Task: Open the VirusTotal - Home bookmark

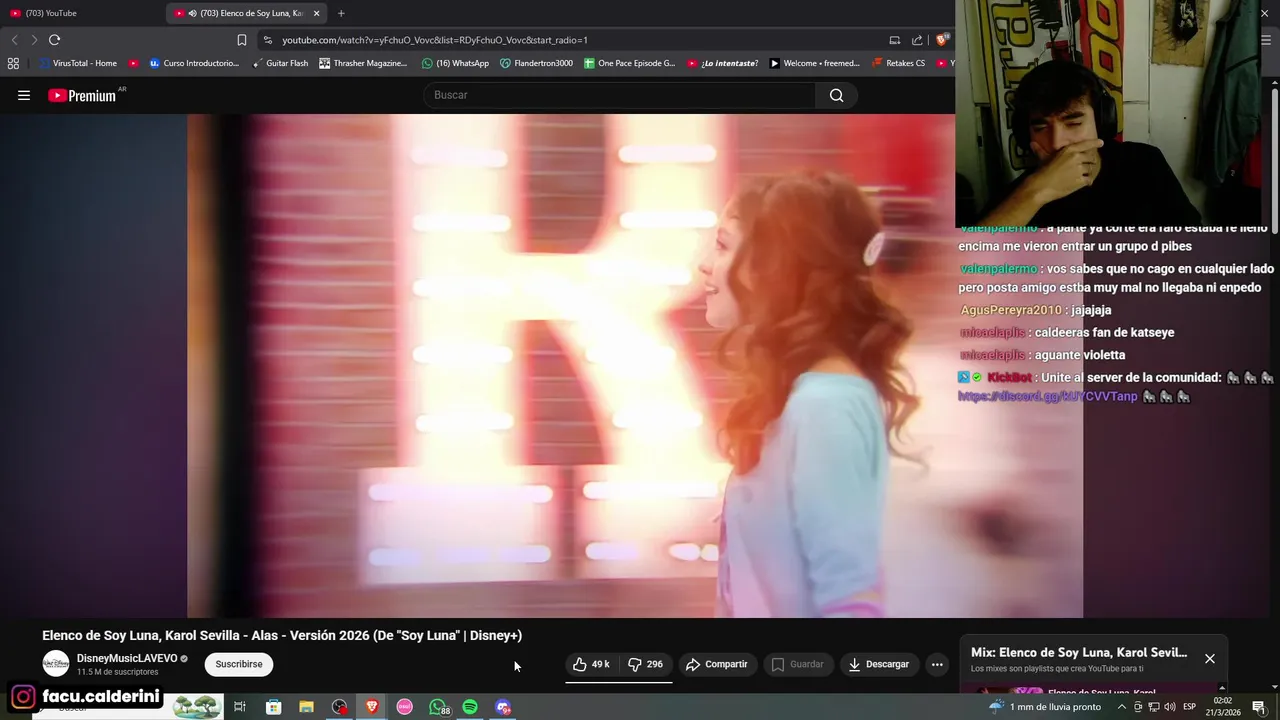Action: point(78,63)
